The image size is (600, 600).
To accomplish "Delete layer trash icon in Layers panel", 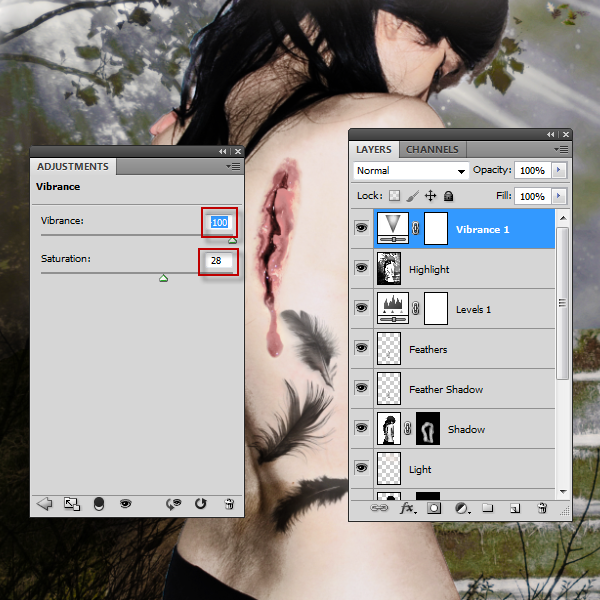I will click(x=542, y=508).
